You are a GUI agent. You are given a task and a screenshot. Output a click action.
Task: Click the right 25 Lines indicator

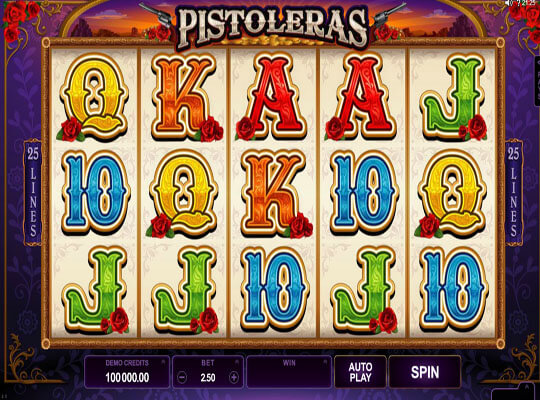pos(513,192)
